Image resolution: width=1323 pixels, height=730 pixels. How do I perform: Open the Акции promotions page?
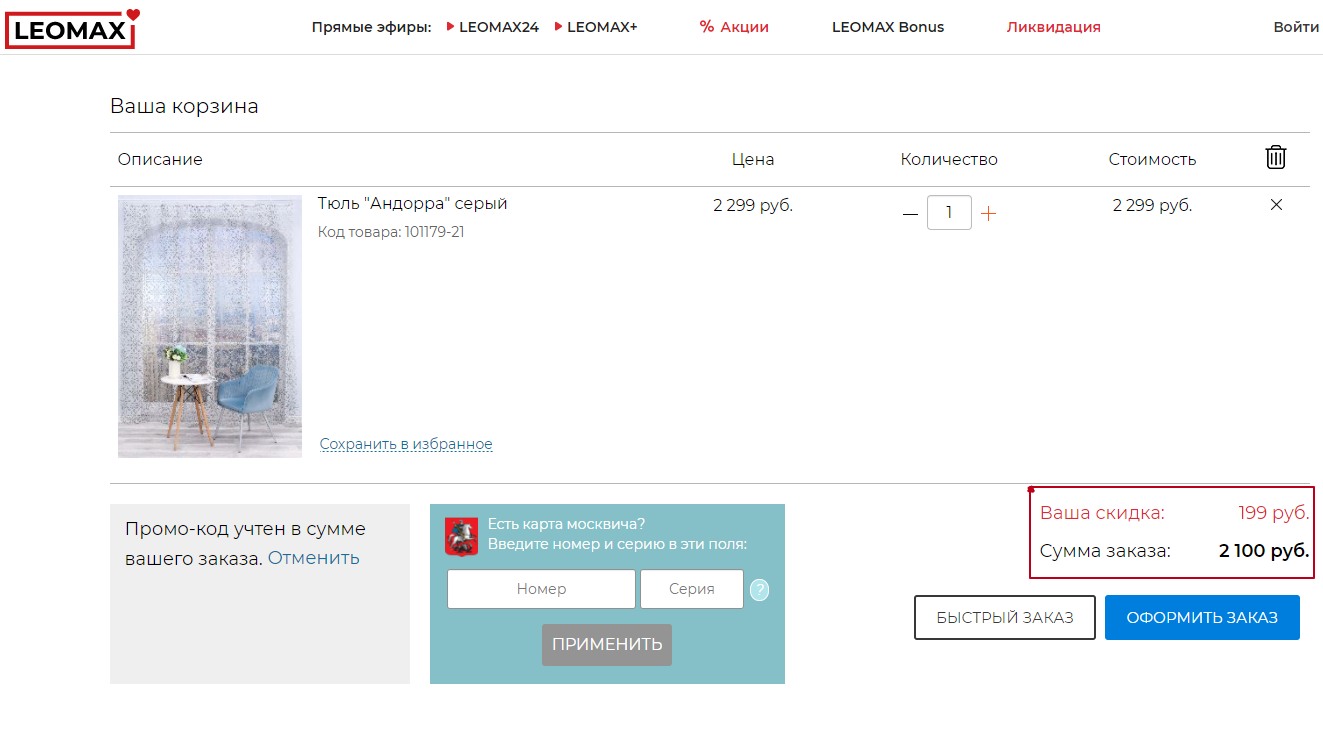click(x=734, y=27)
